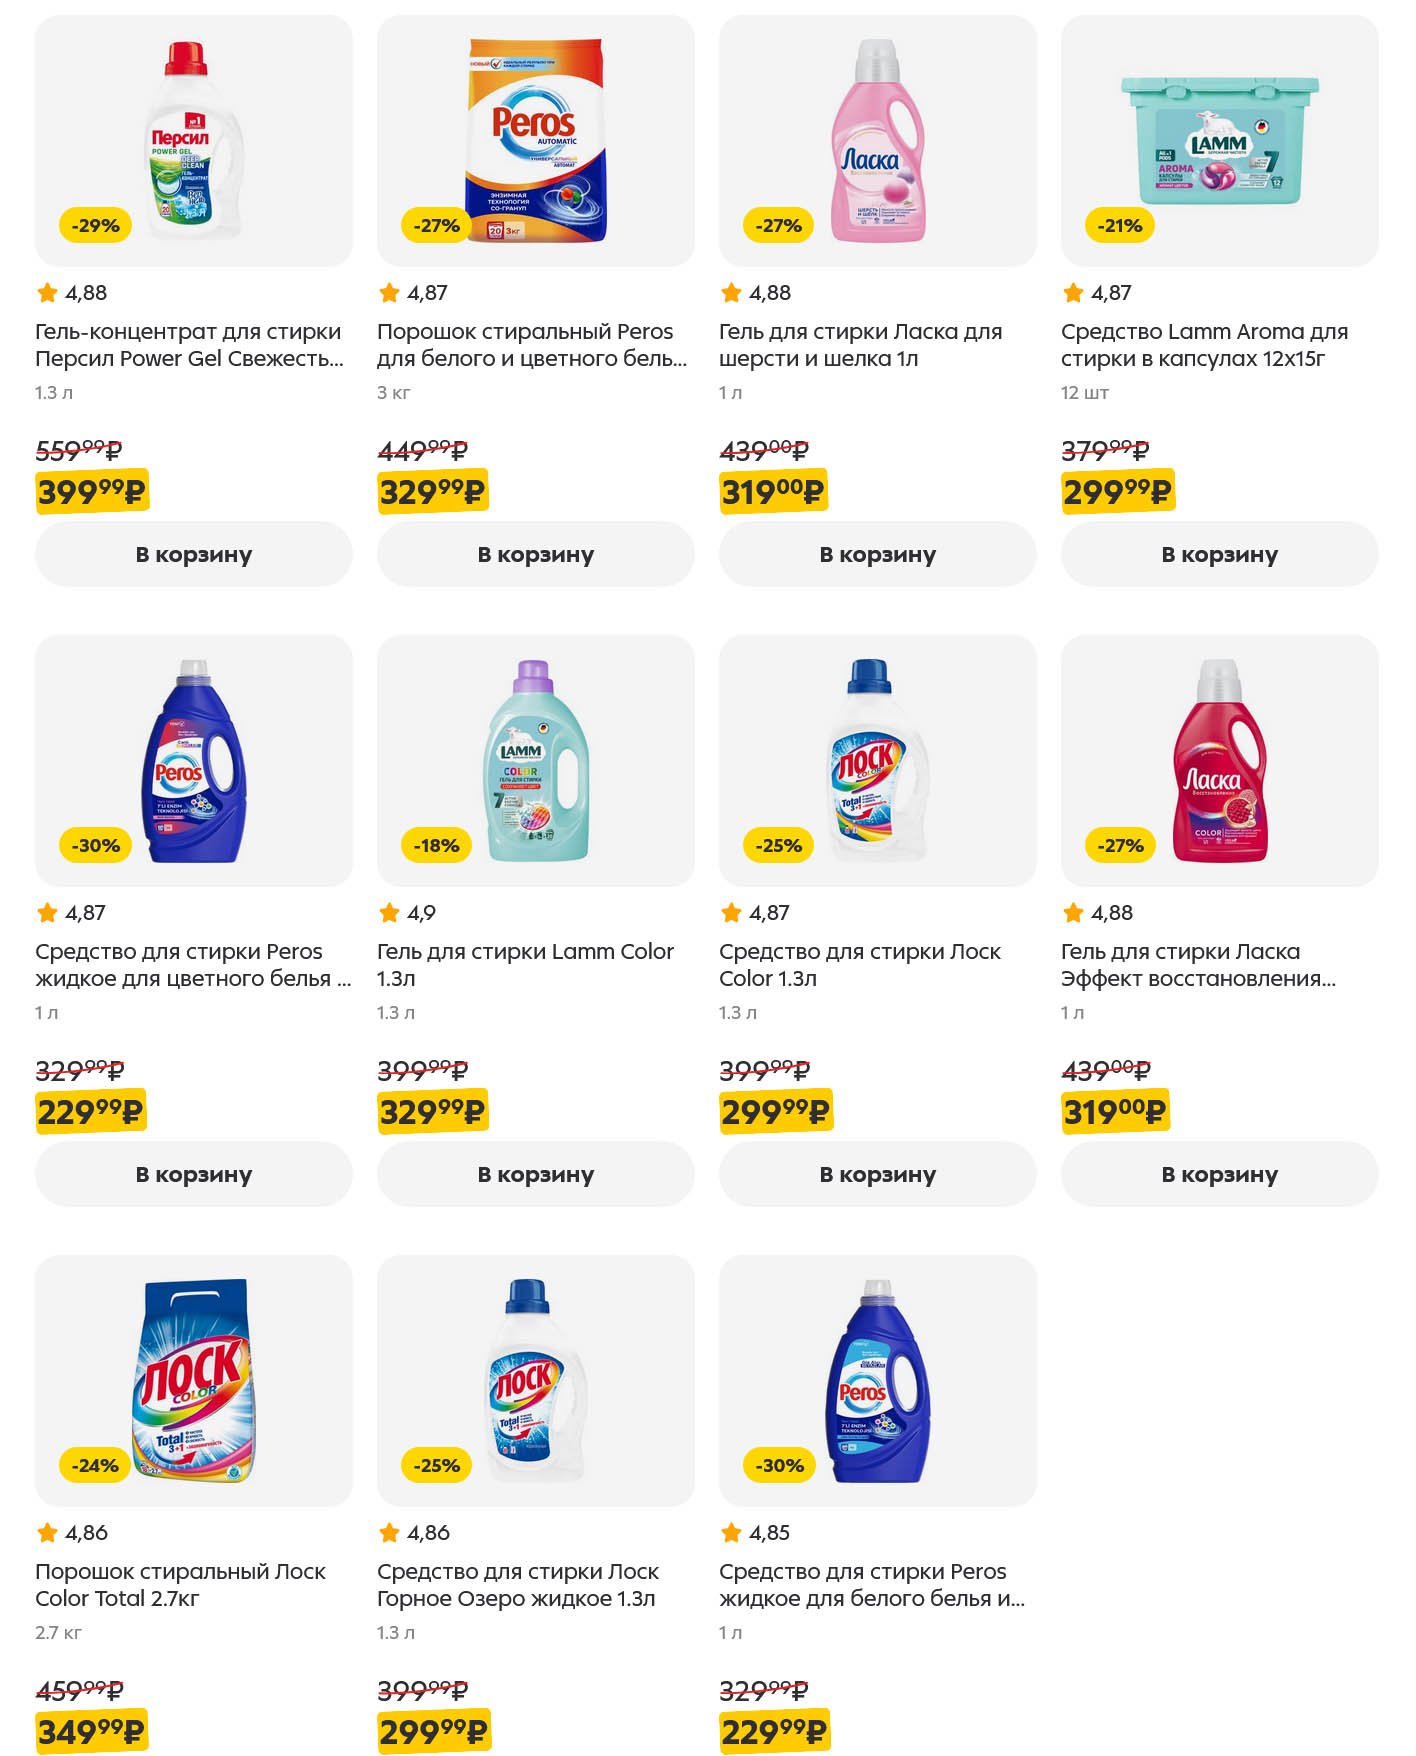Open Peros Automatic powder bag image
This screenshot has height=1756, width=1416.
[x=535, y=140]
